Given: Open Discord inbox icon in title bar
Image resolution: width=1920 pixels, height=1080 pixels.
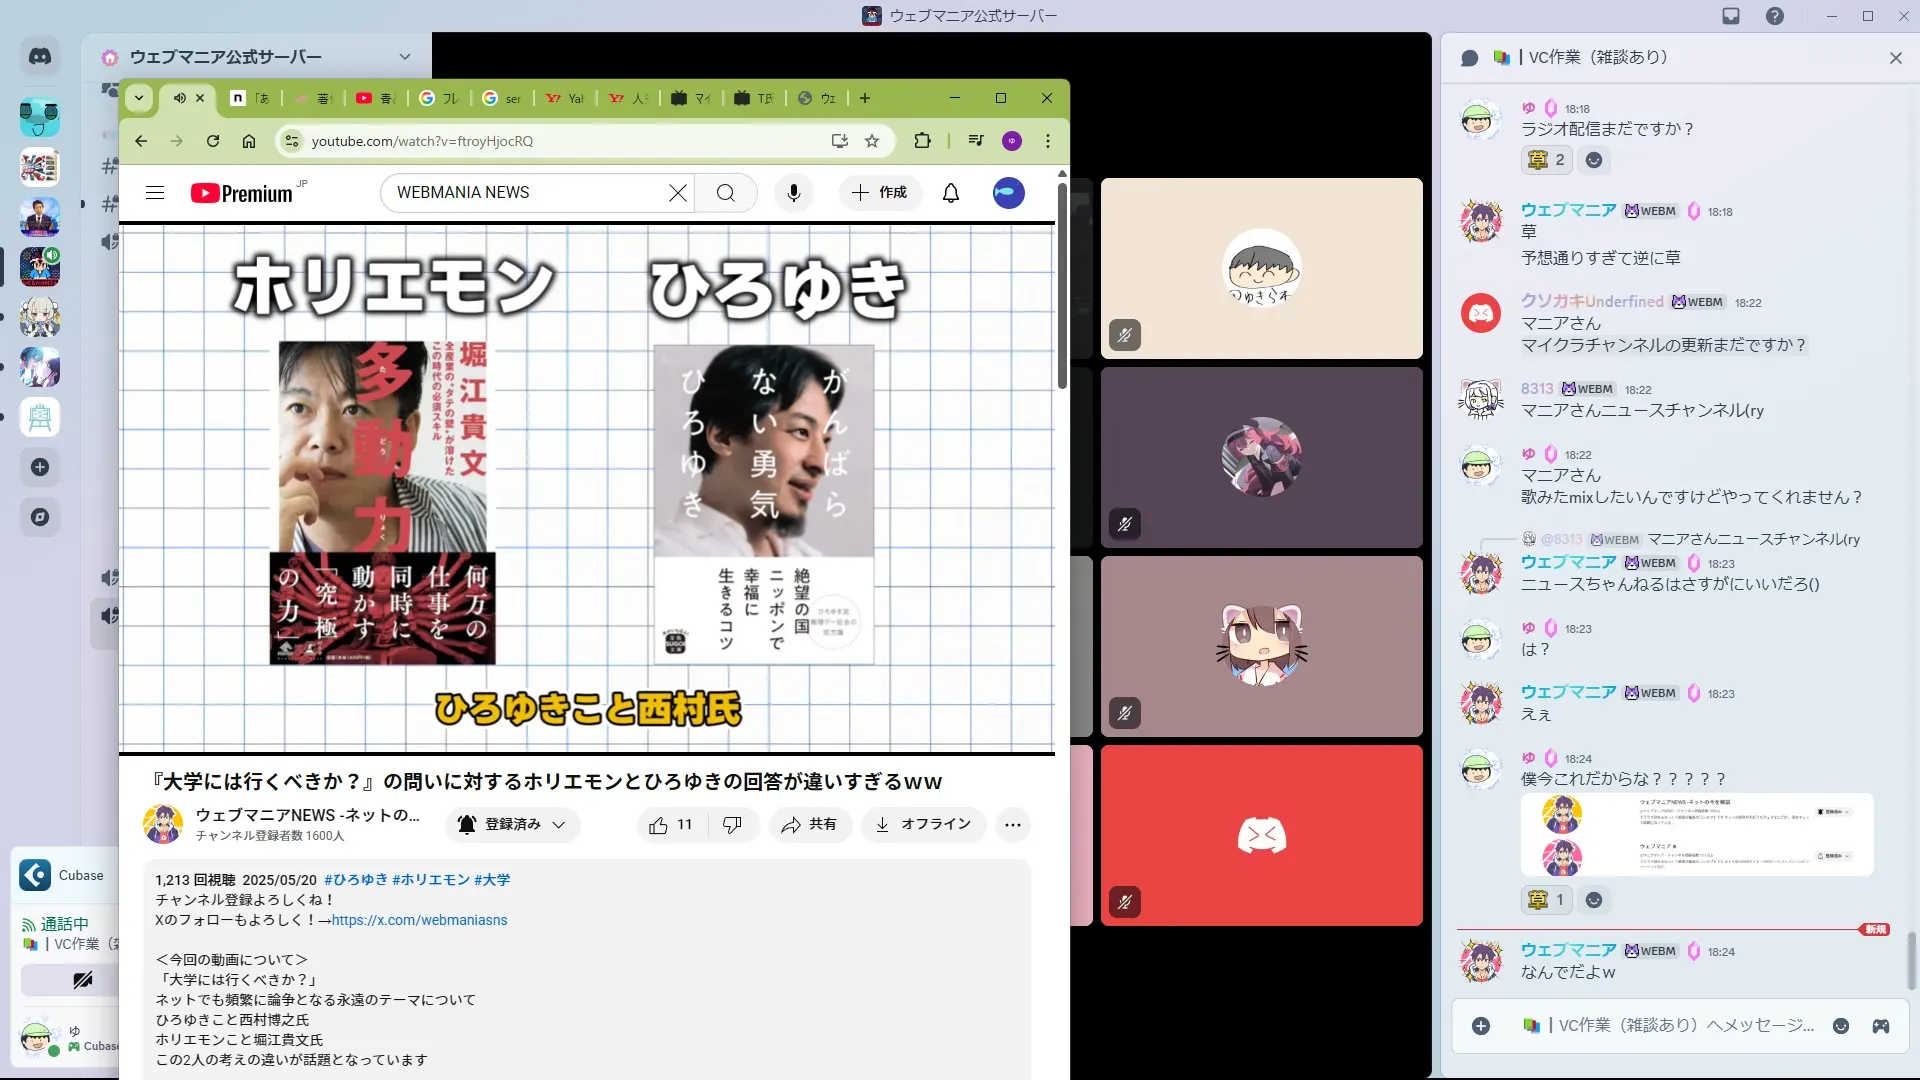Looking at the screenshot, I should [1731, 16].
